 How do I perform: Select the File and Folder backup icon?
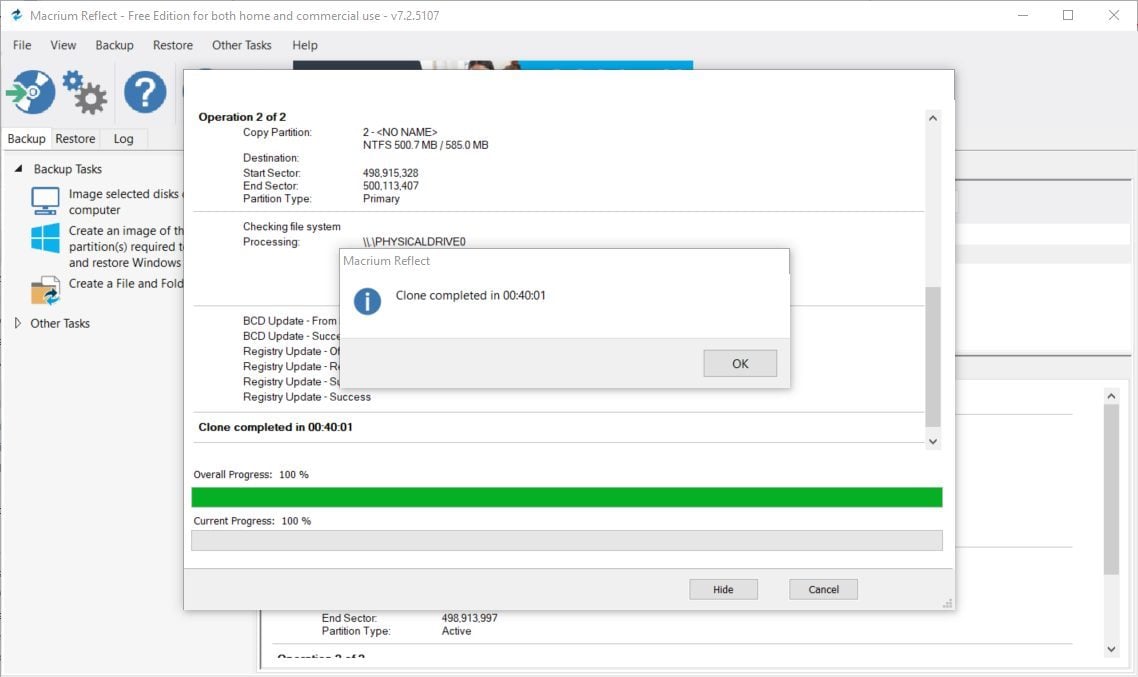(x=45, y=290)
